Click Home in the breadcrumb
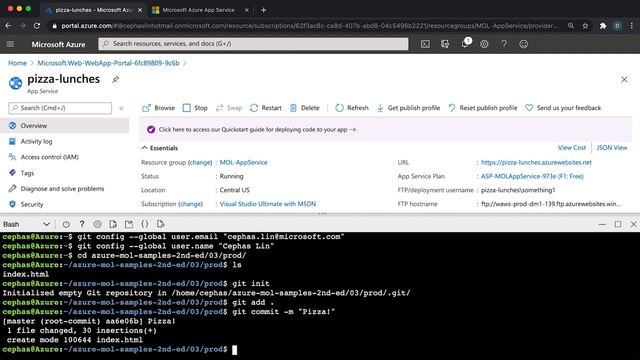The height and width of the screenshot is (360, 640). tap(17, 63)
